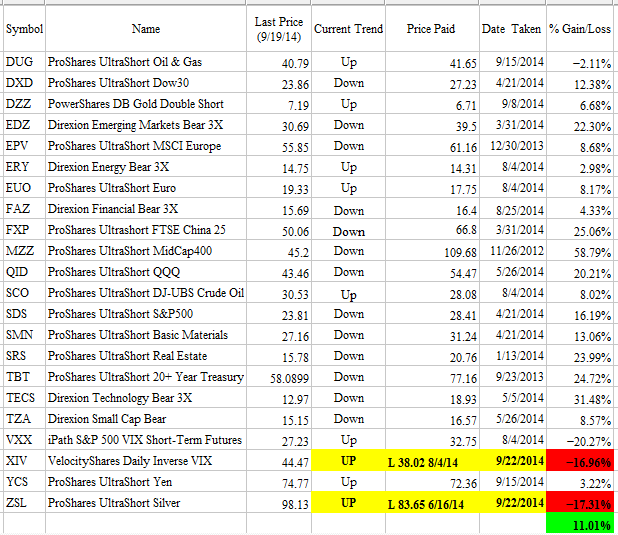Click ProShares UltraShort S&P500 name

(146, 314)
